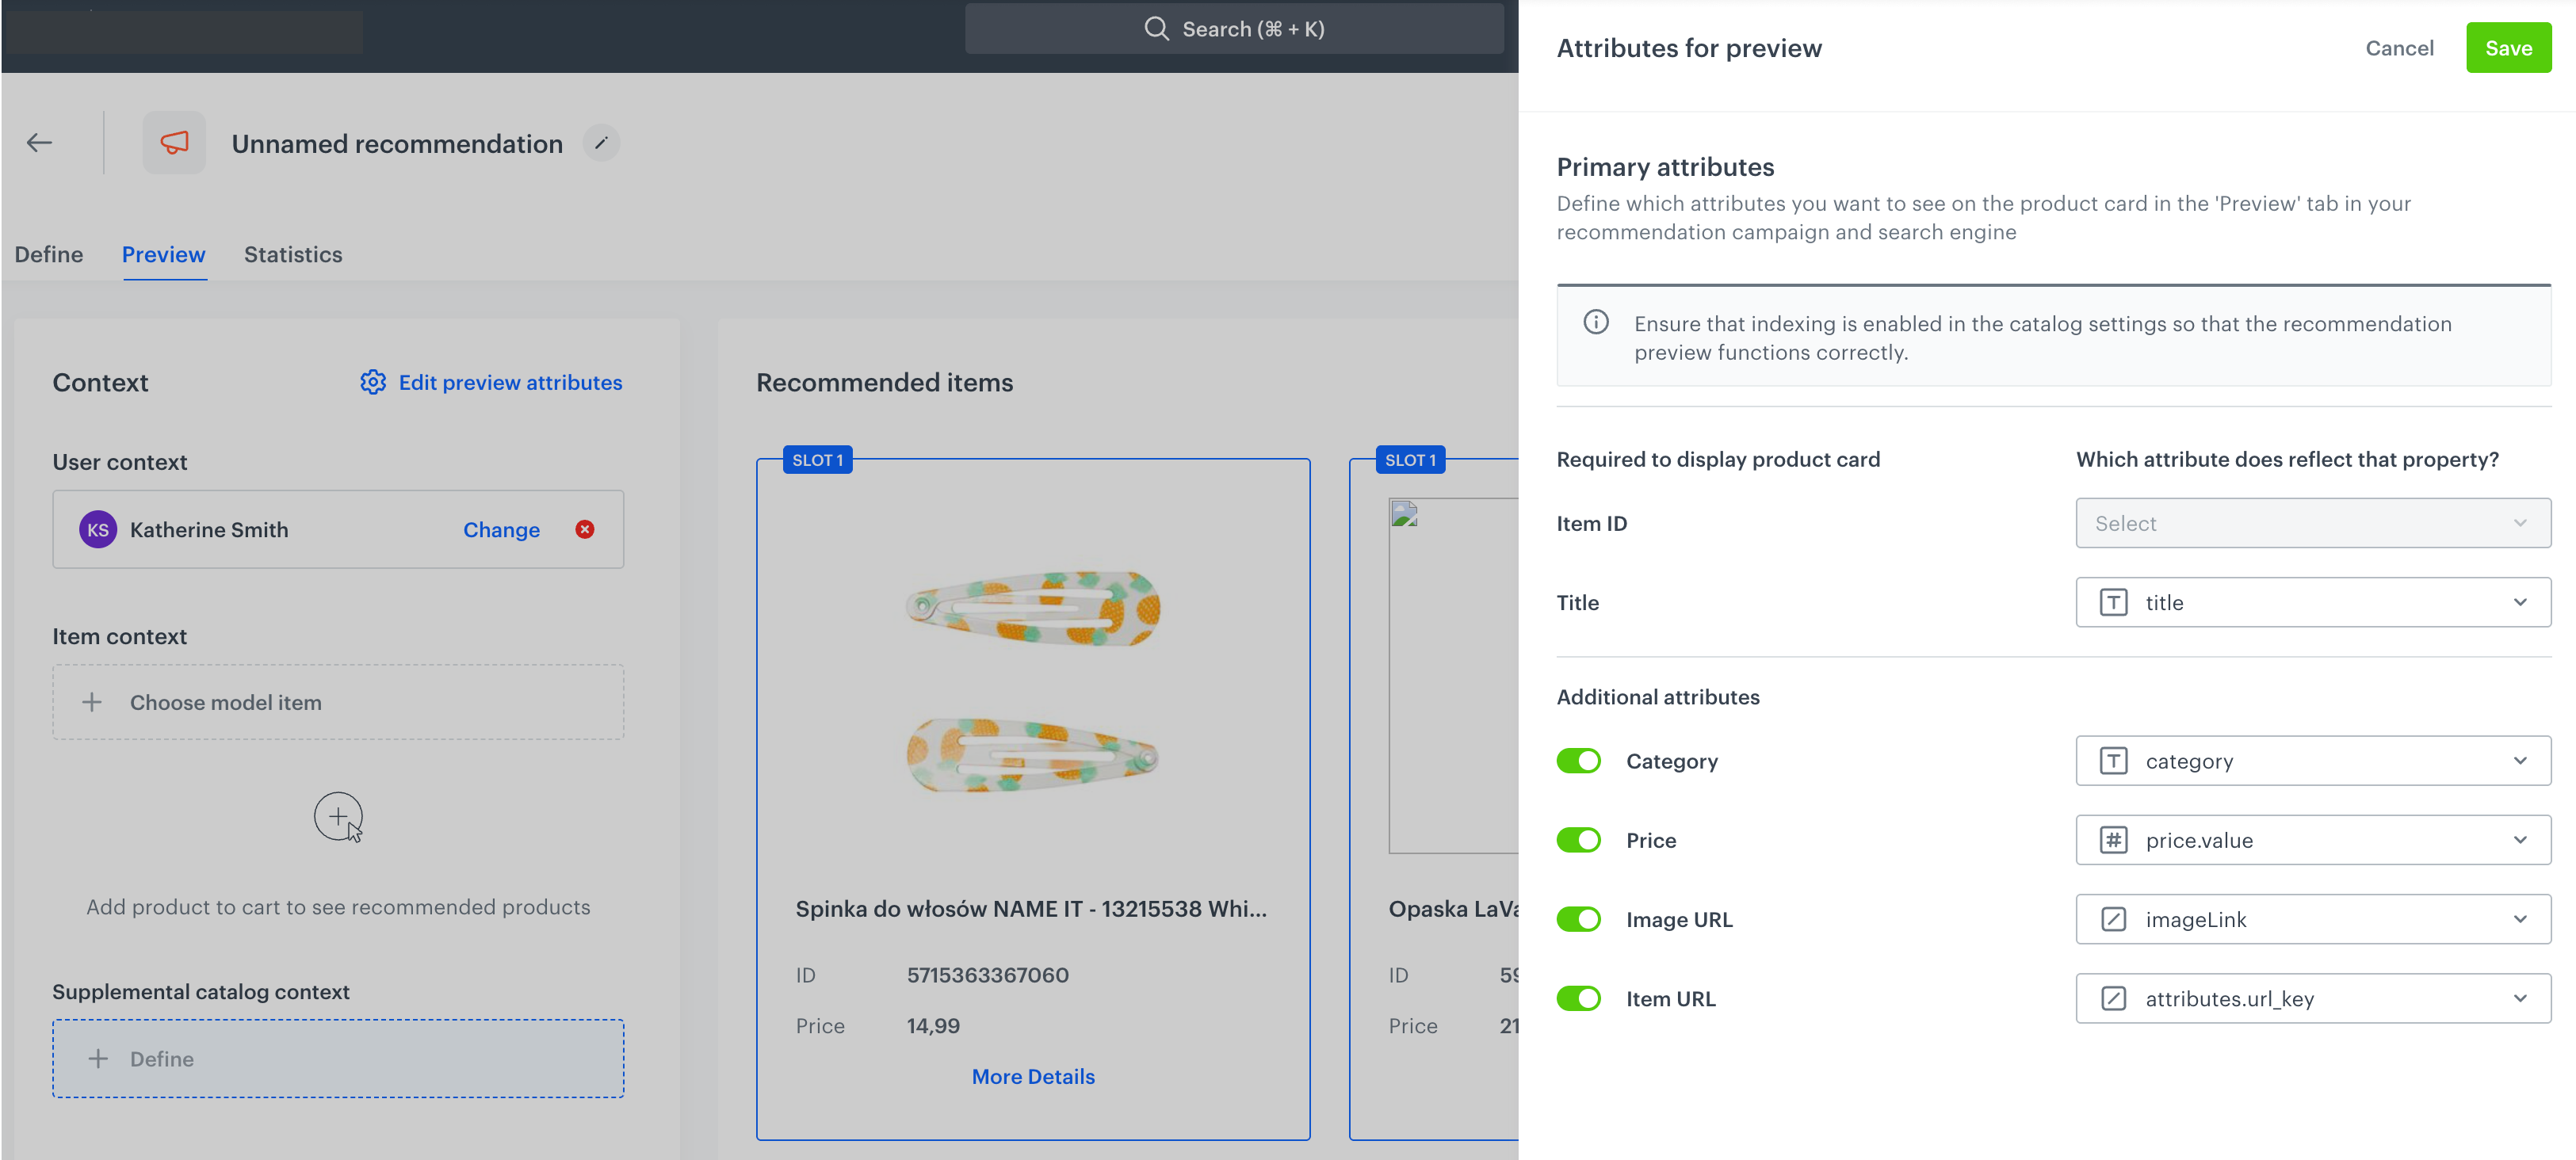This screenshot has height=1160, width=2576.
Task: Disable the Category additional attribute
Action: coord(1578,760)
